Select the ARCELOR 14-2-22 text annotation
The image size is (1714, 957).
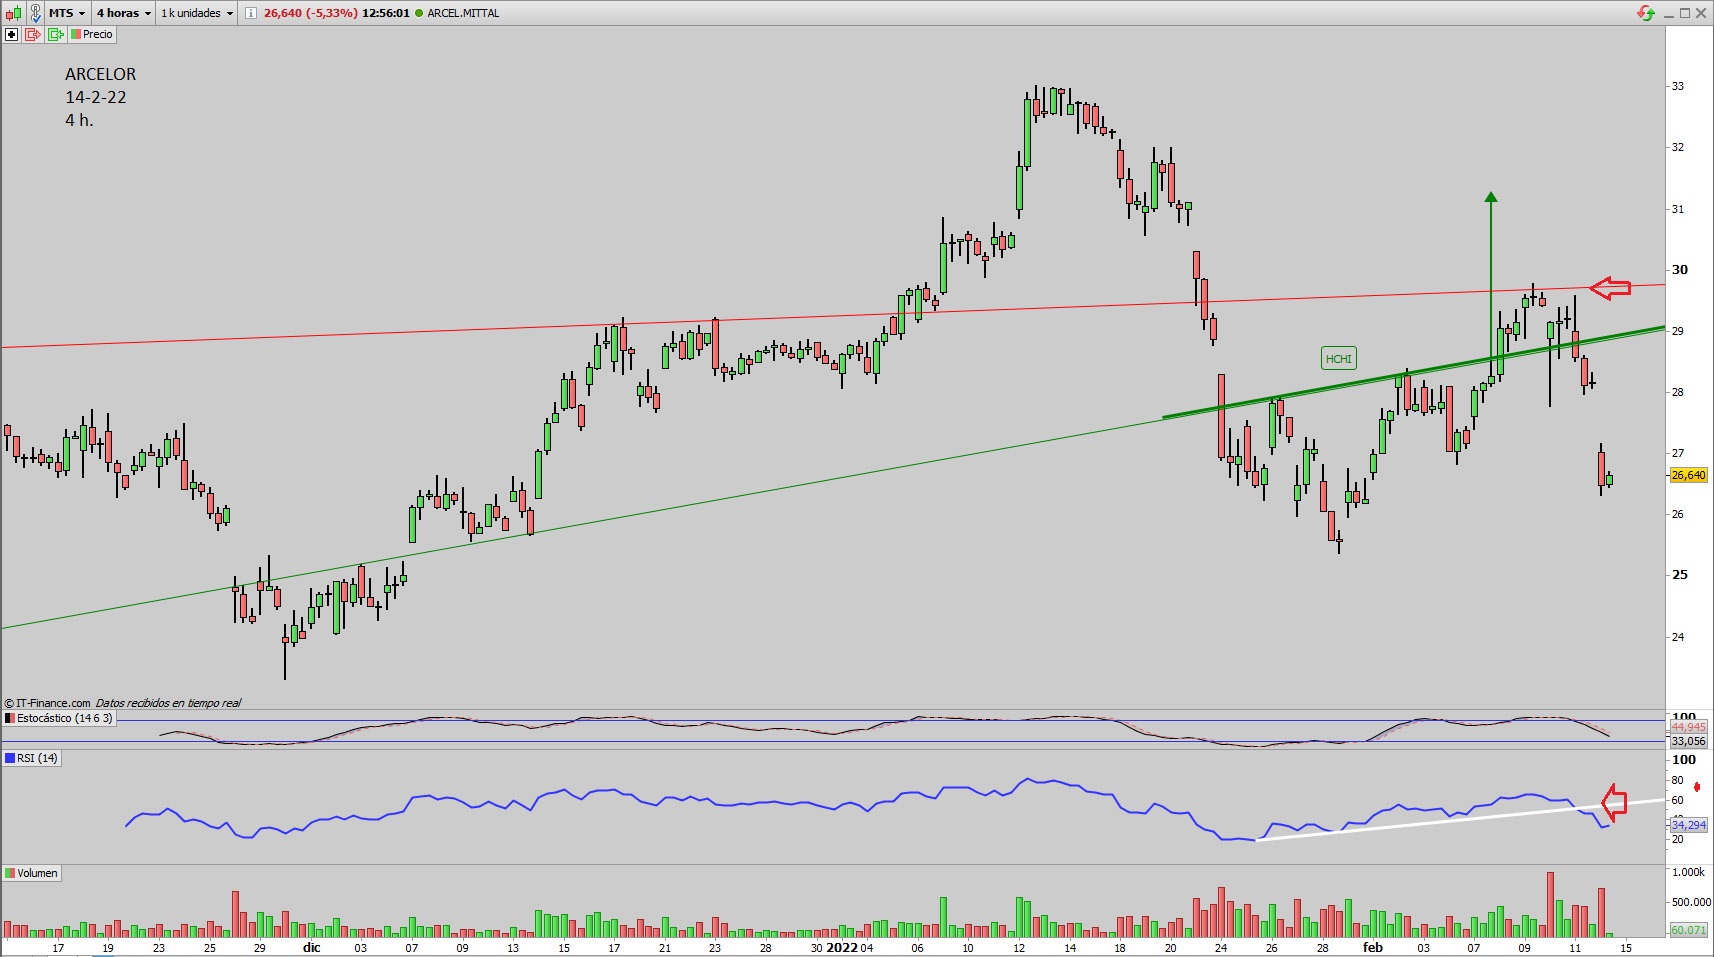pyautogui.click(x=100, y=97)
